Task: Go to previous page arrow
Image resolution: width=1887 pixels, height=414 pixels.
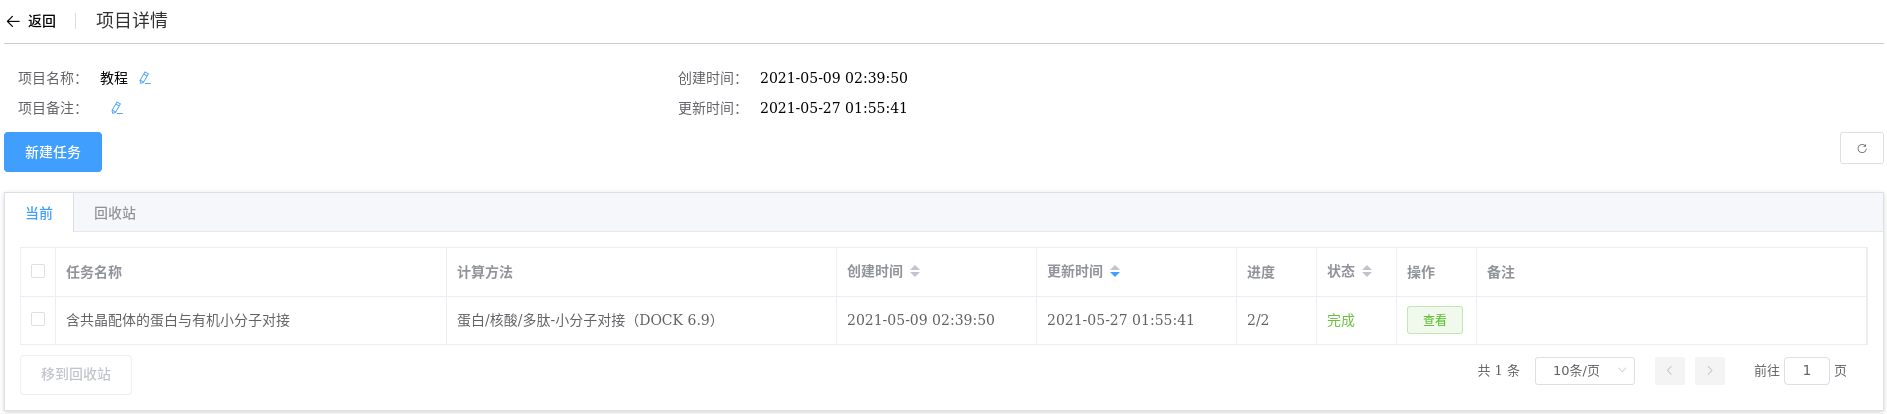Action: tap(1669, 371)
